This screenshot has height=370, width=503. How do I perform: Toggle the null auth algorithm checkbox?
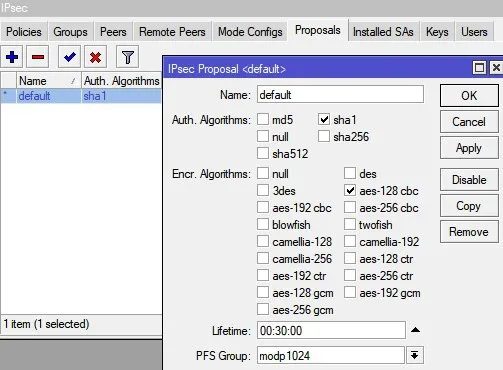(x=263, y=136)
